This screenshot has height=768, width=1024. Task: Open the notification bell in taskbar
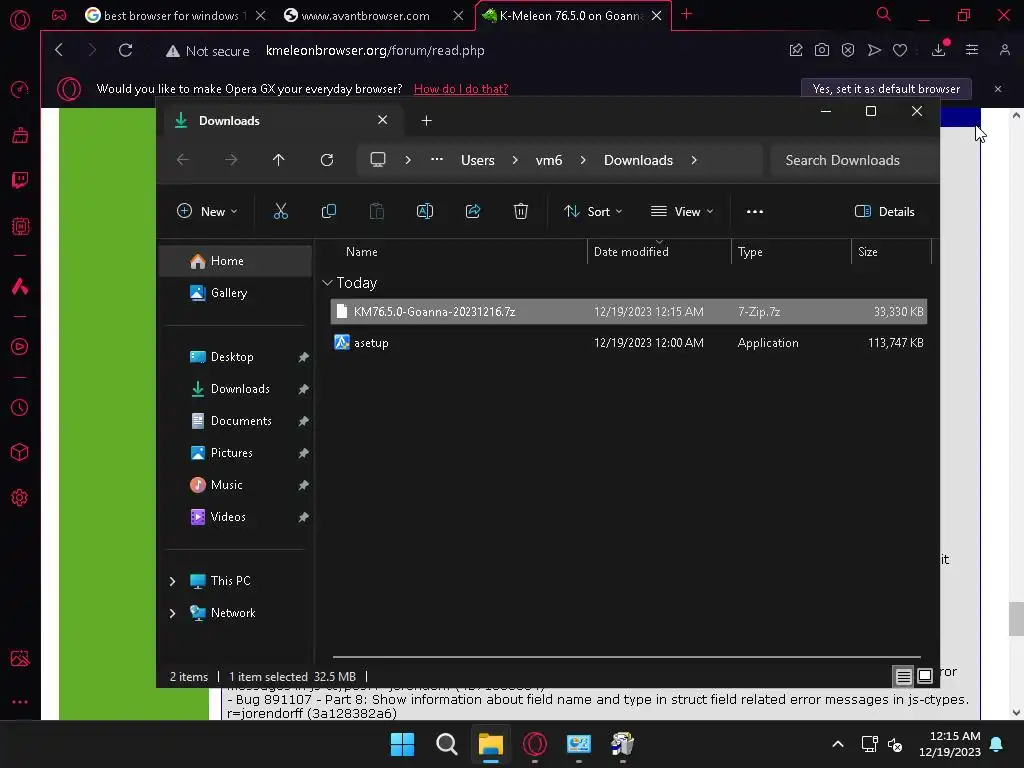997,744
